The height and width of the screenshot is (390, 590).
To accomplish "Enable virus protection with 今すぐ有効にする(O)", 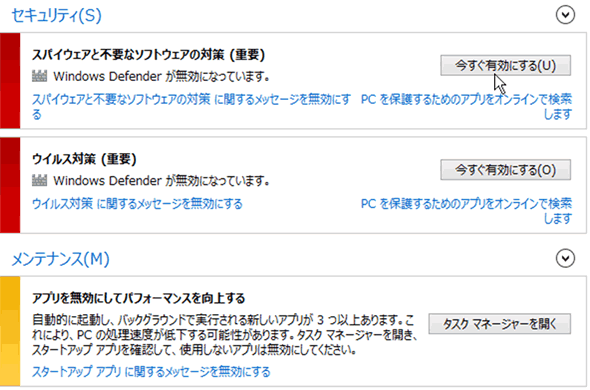I will point(505,170).
